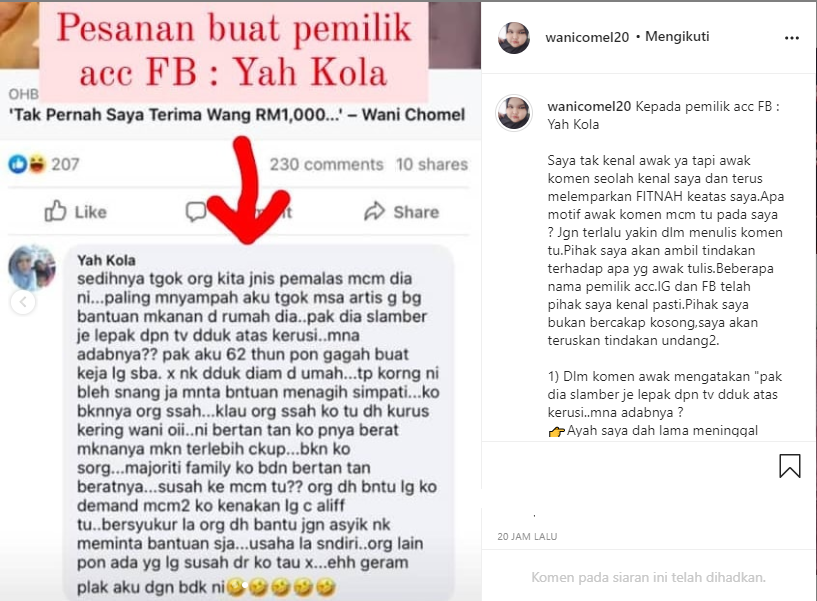Screen dimensions: 817x601
Task: Open the 10 shares link
Action: pyautogui.click(x=431, y=164)
